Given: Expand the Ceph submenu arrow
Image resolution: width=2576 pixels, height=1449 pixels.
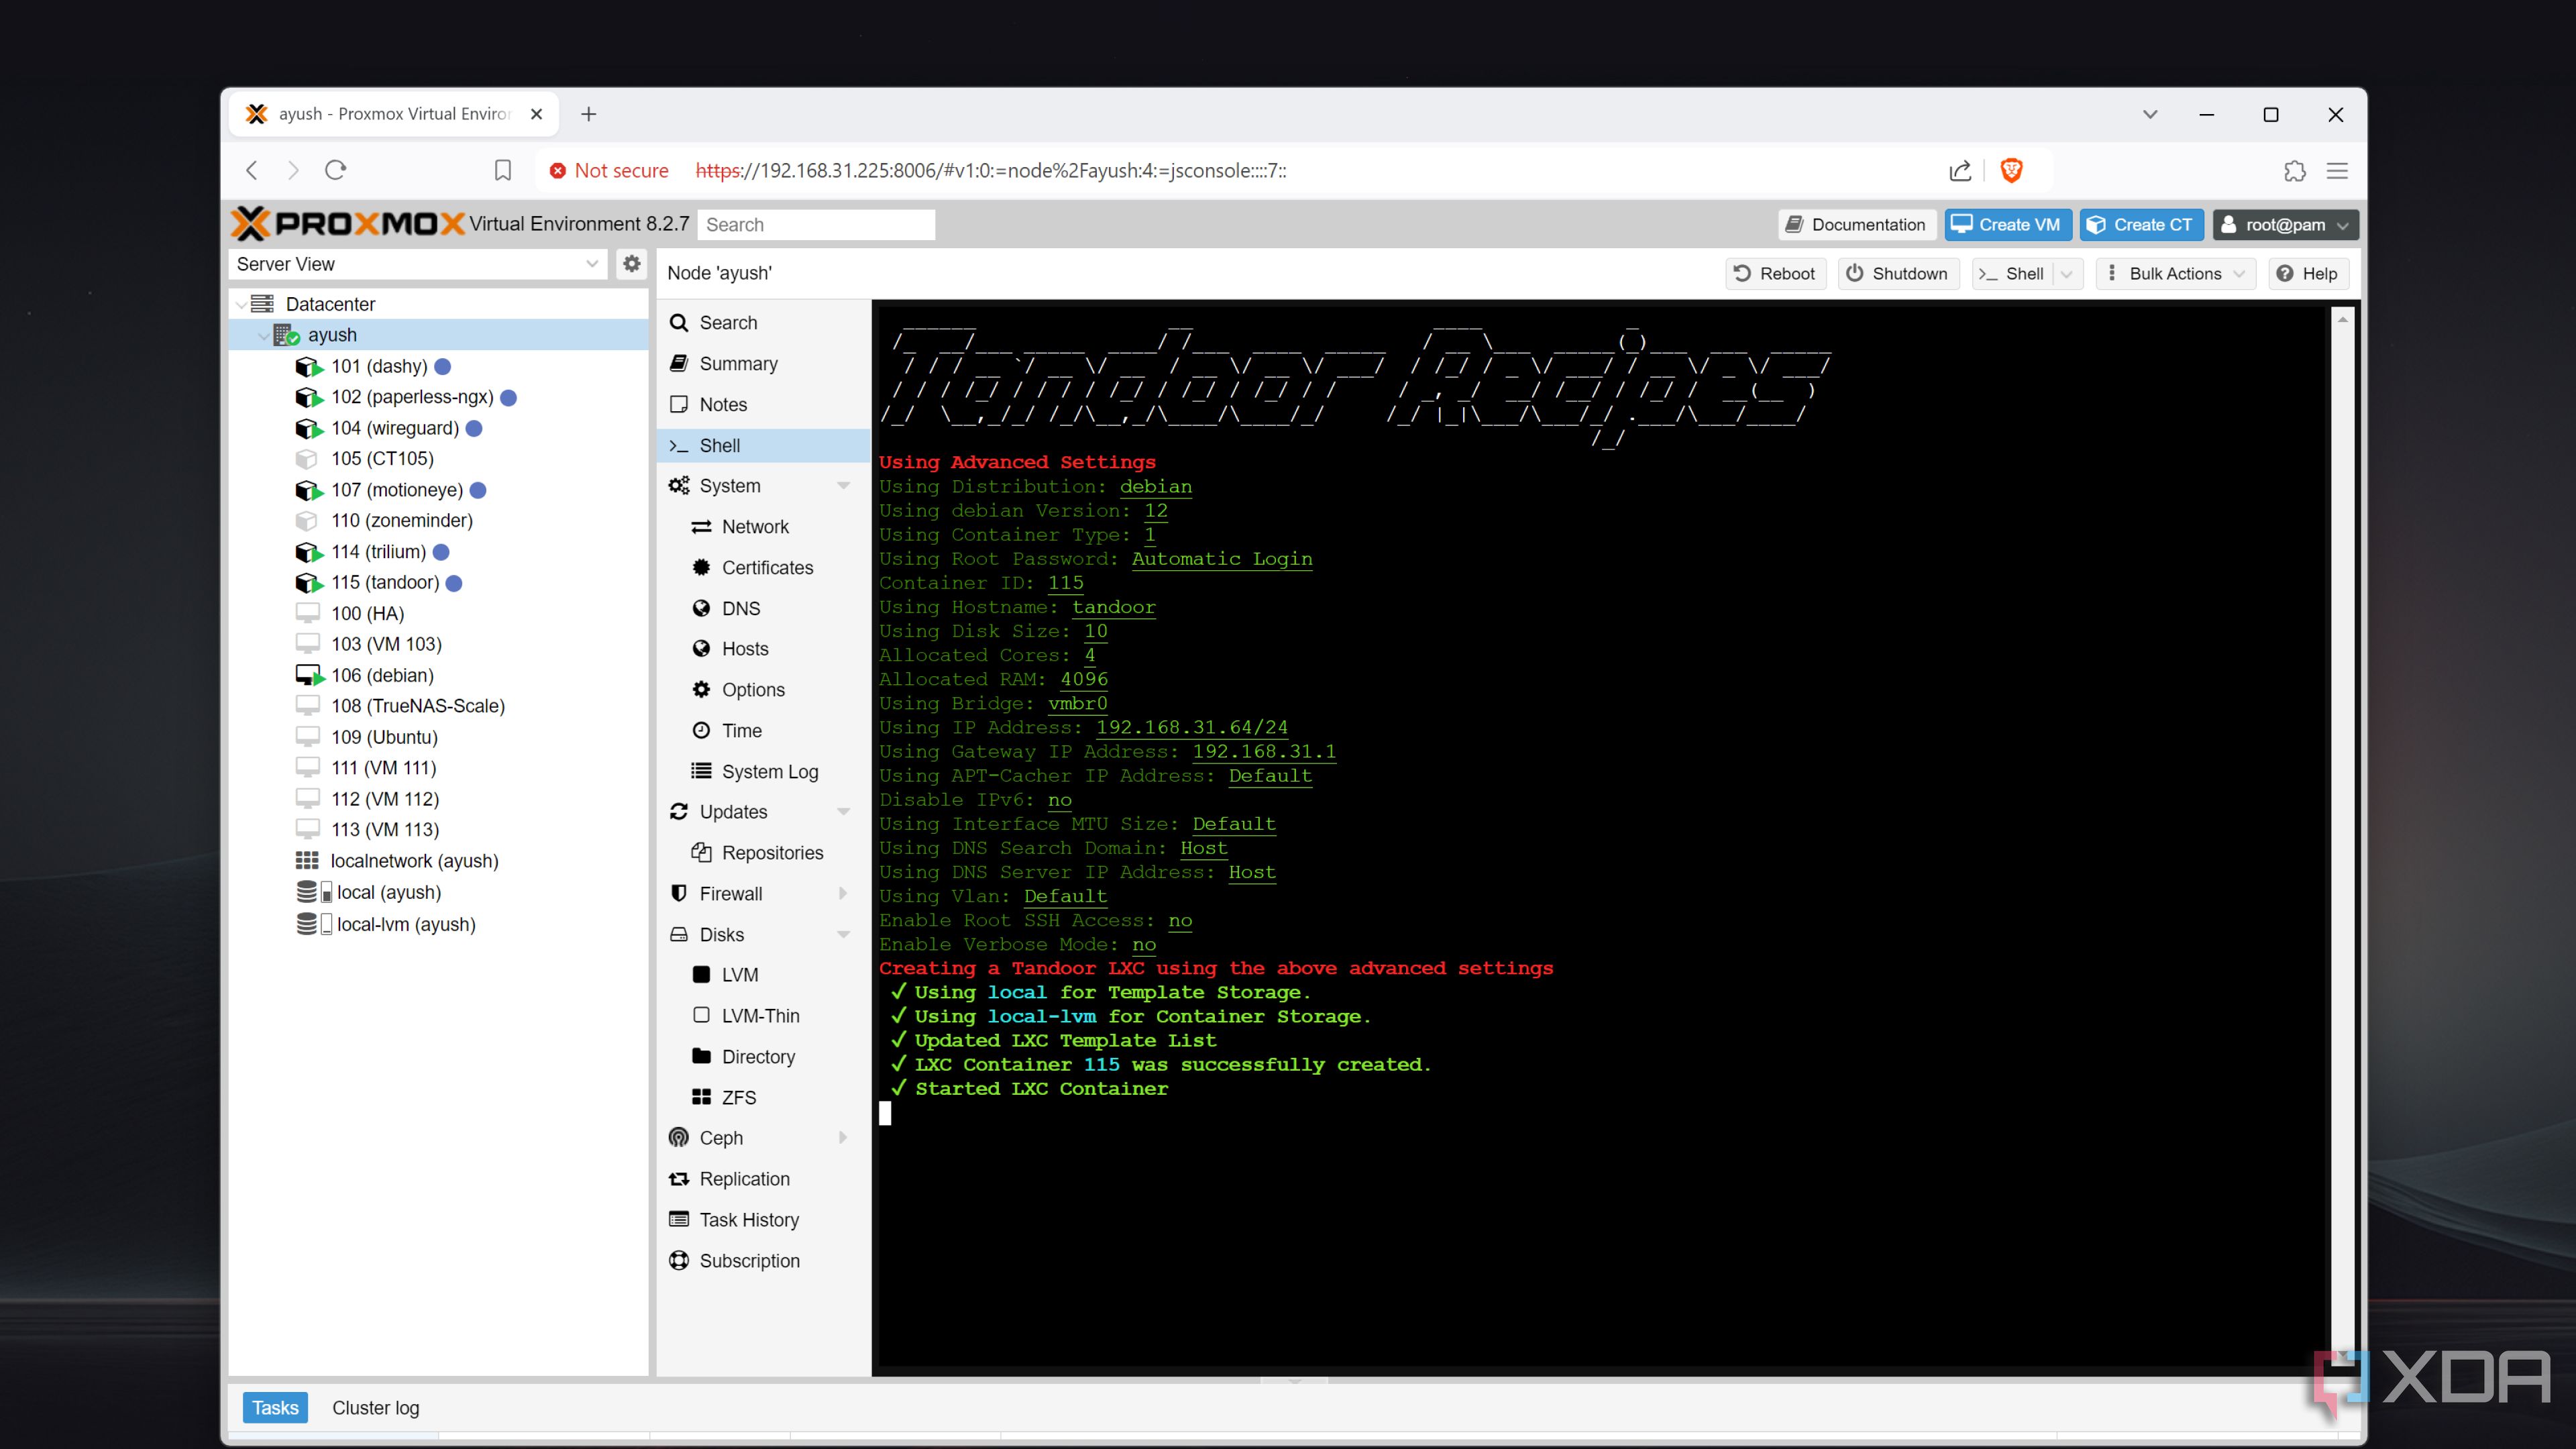Looking at the screenshot, I should coord(843,1138).
